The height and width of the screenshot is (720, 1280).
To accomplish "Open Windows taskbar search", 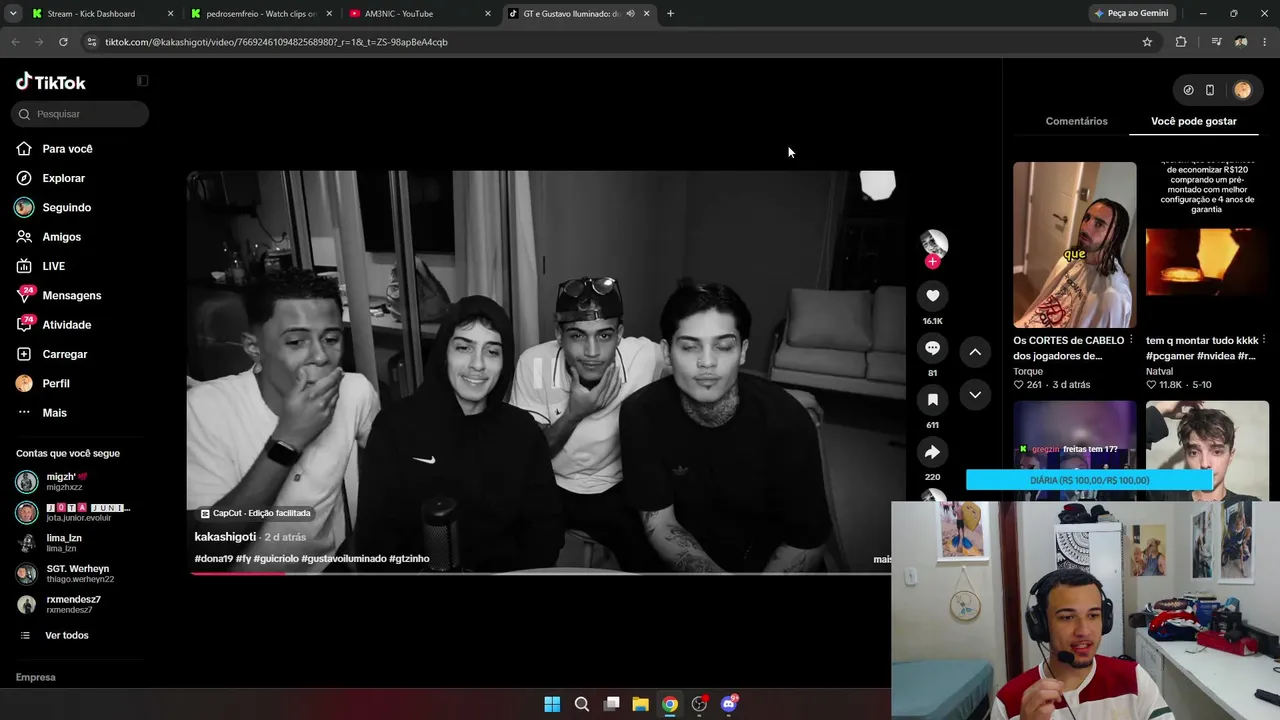I will pos(582,704).
